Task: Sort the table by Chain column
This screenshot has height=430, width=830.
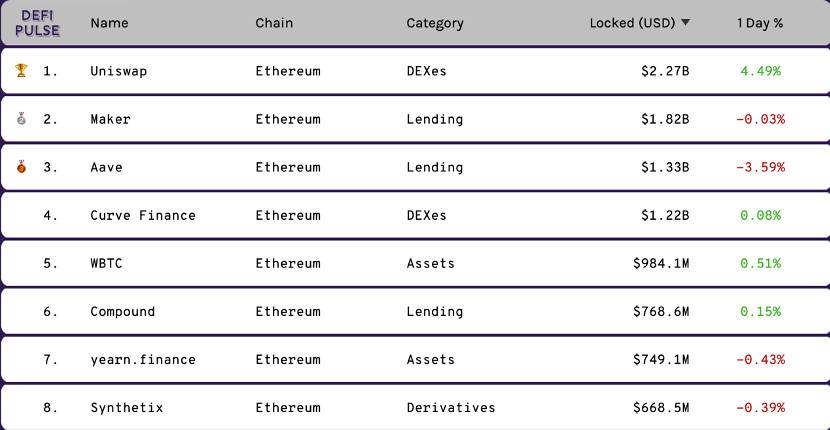Action: 274,23
